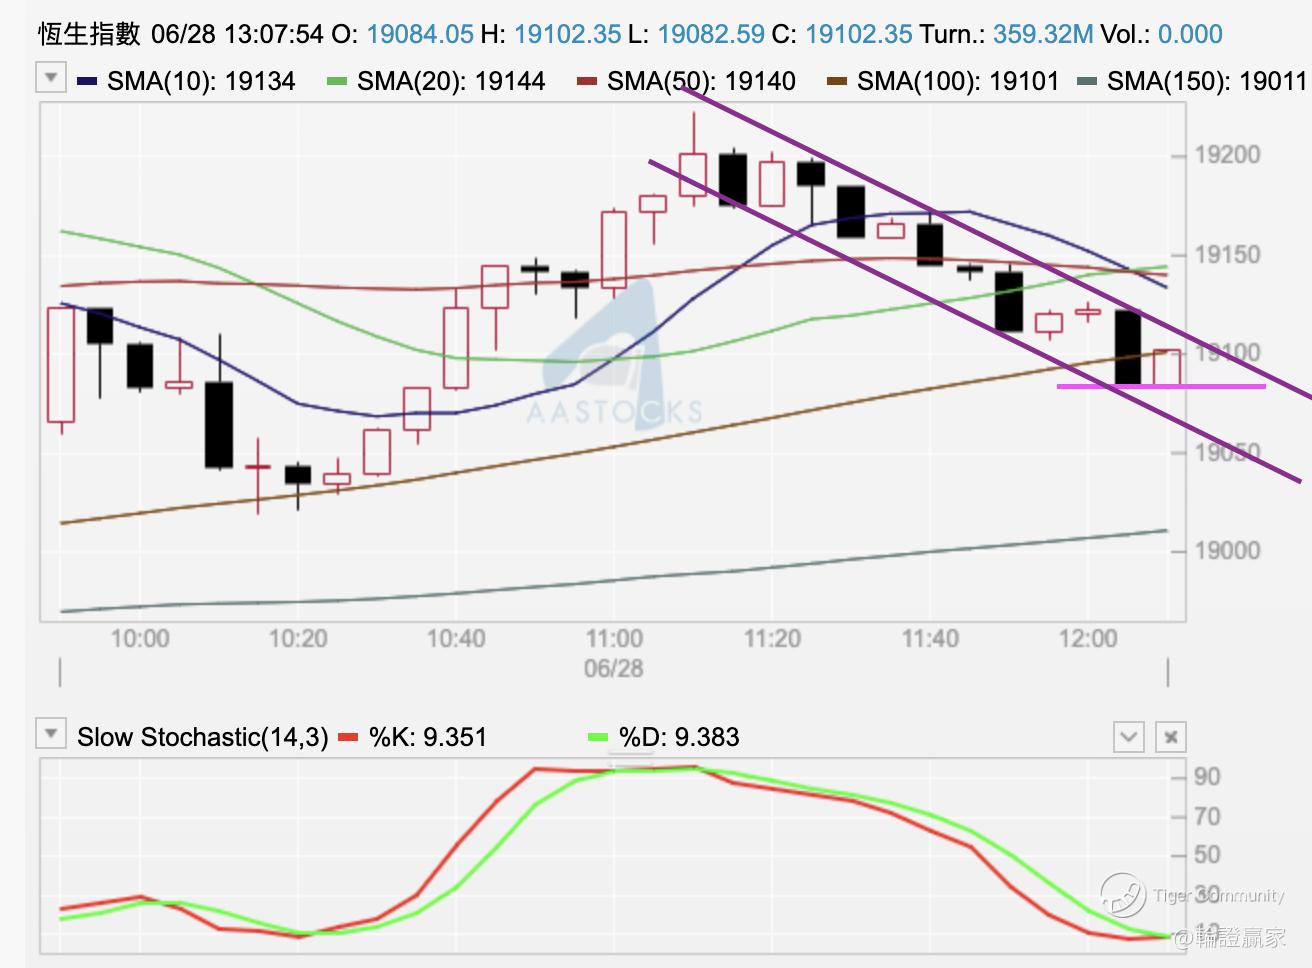Click the SMA(10): 19134 legend label
The width and height of the screenshot is (1312, 968).
point(201,81)
